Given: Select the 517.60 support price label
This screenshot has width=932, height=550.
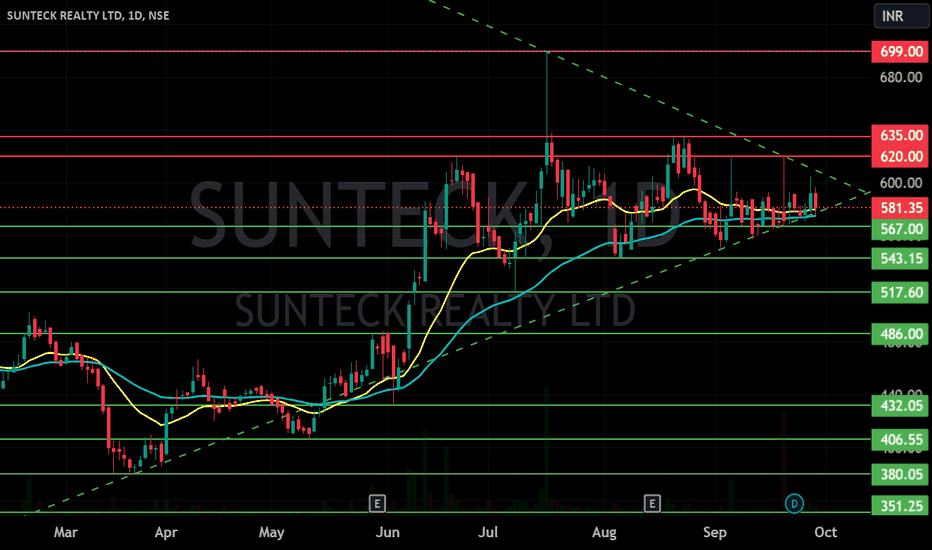Looking at the screenshot, I should pyautogui.click(x=900, y=293).
